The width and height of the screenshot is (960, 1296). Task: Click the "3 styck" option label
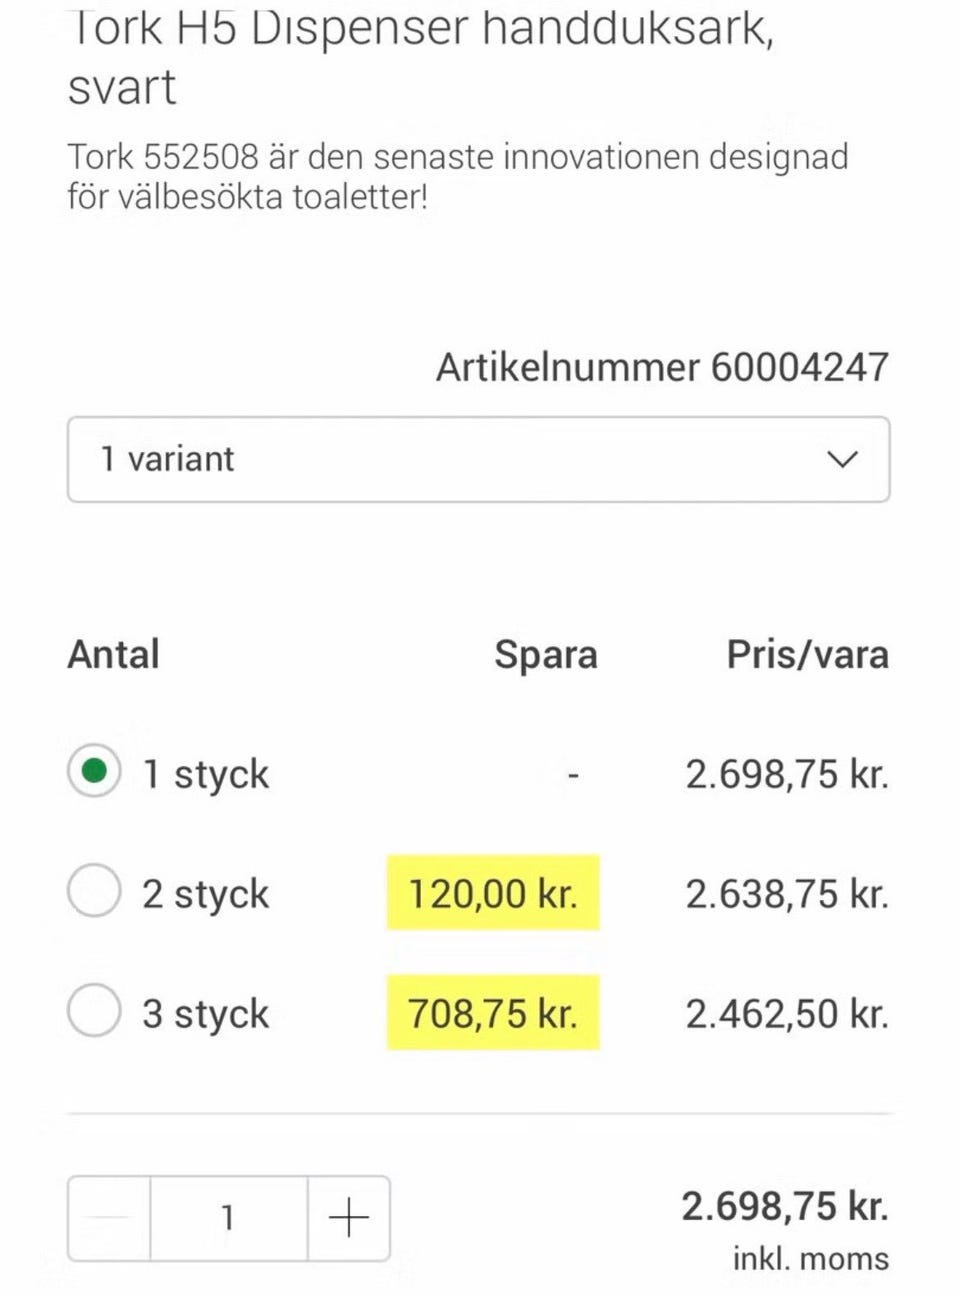206,1013
